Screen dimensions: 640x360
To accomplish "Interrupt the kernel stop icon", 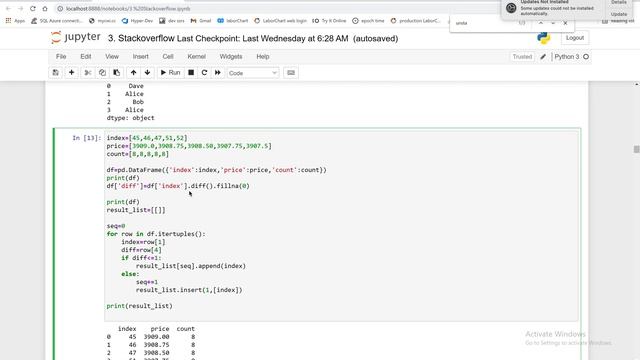I will pyautogui.click(x=191, y=73).
